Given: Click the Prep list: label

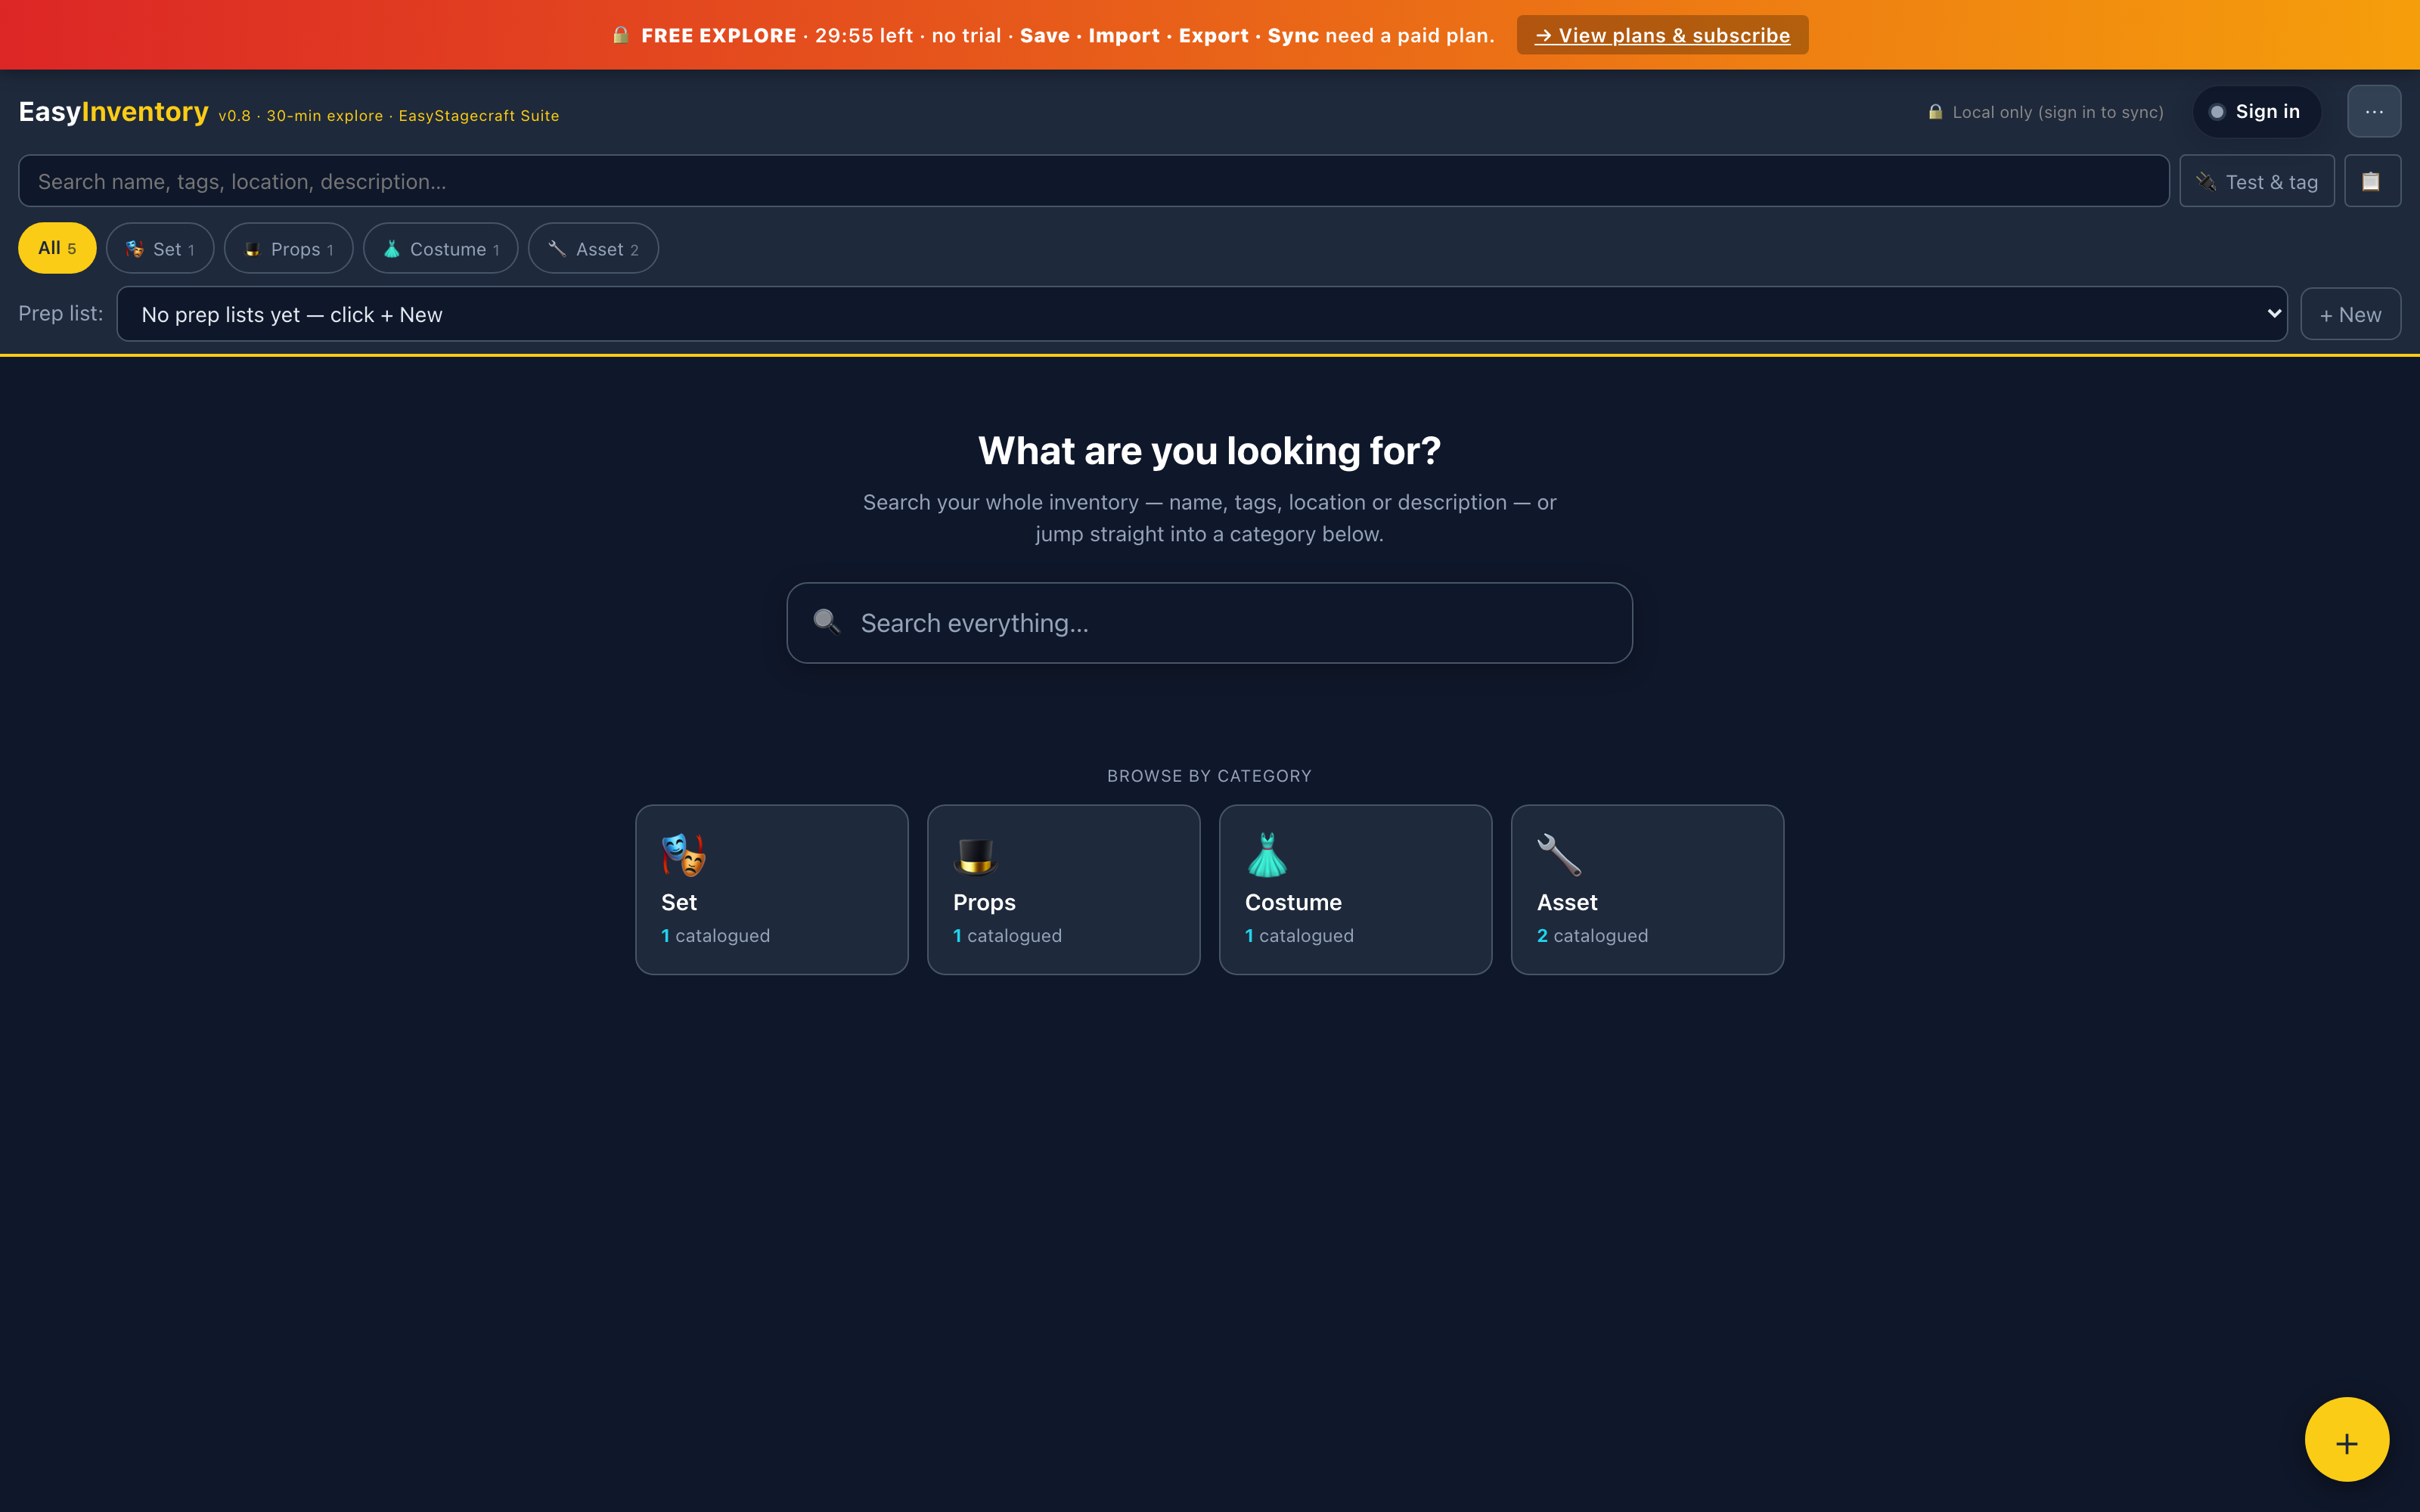Looking at the screenshot, I should 61,313.
